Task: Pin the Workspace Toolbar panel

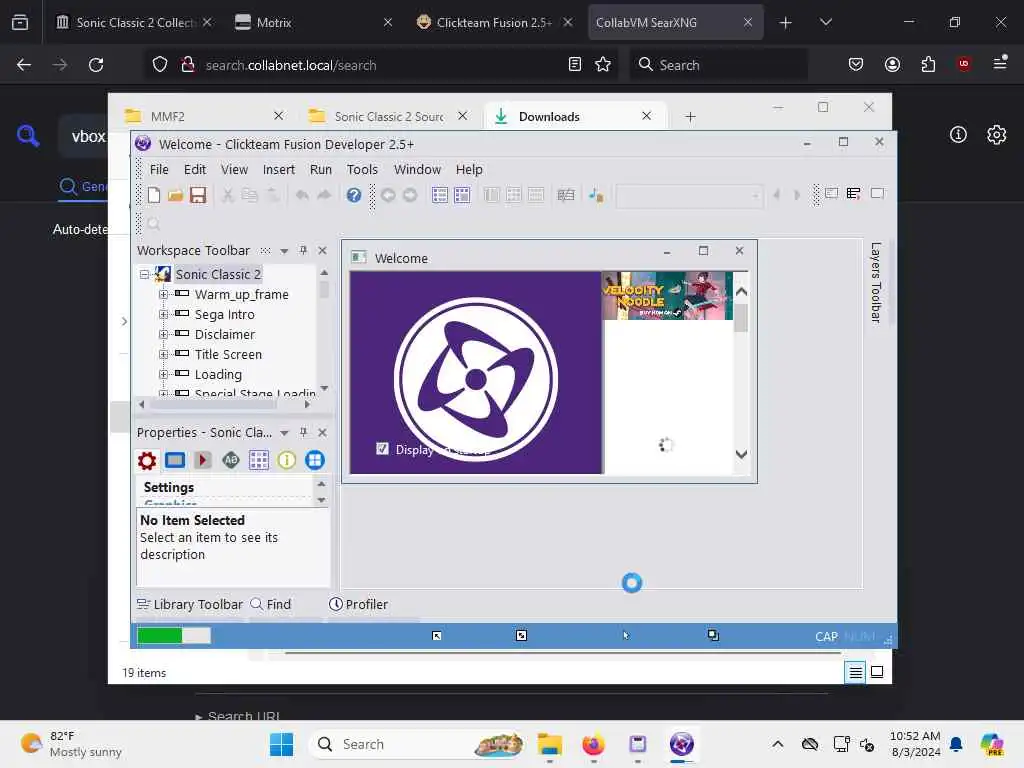Action: (303, 250)
